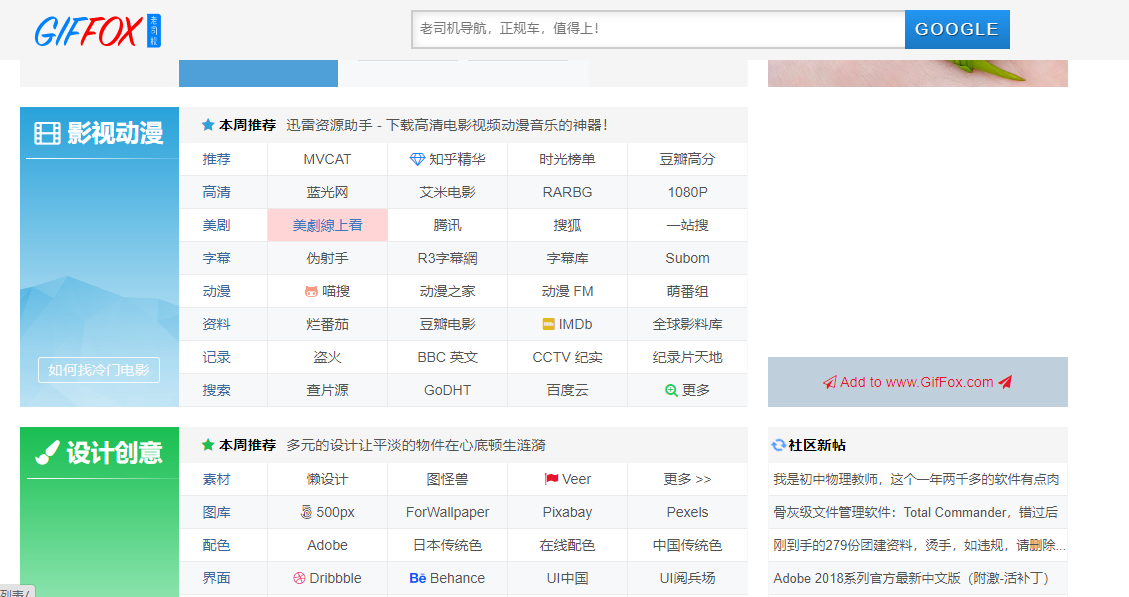Click the yellow IMDb icon
This screenshot has height=597, width=1129.
pos(549,325)
